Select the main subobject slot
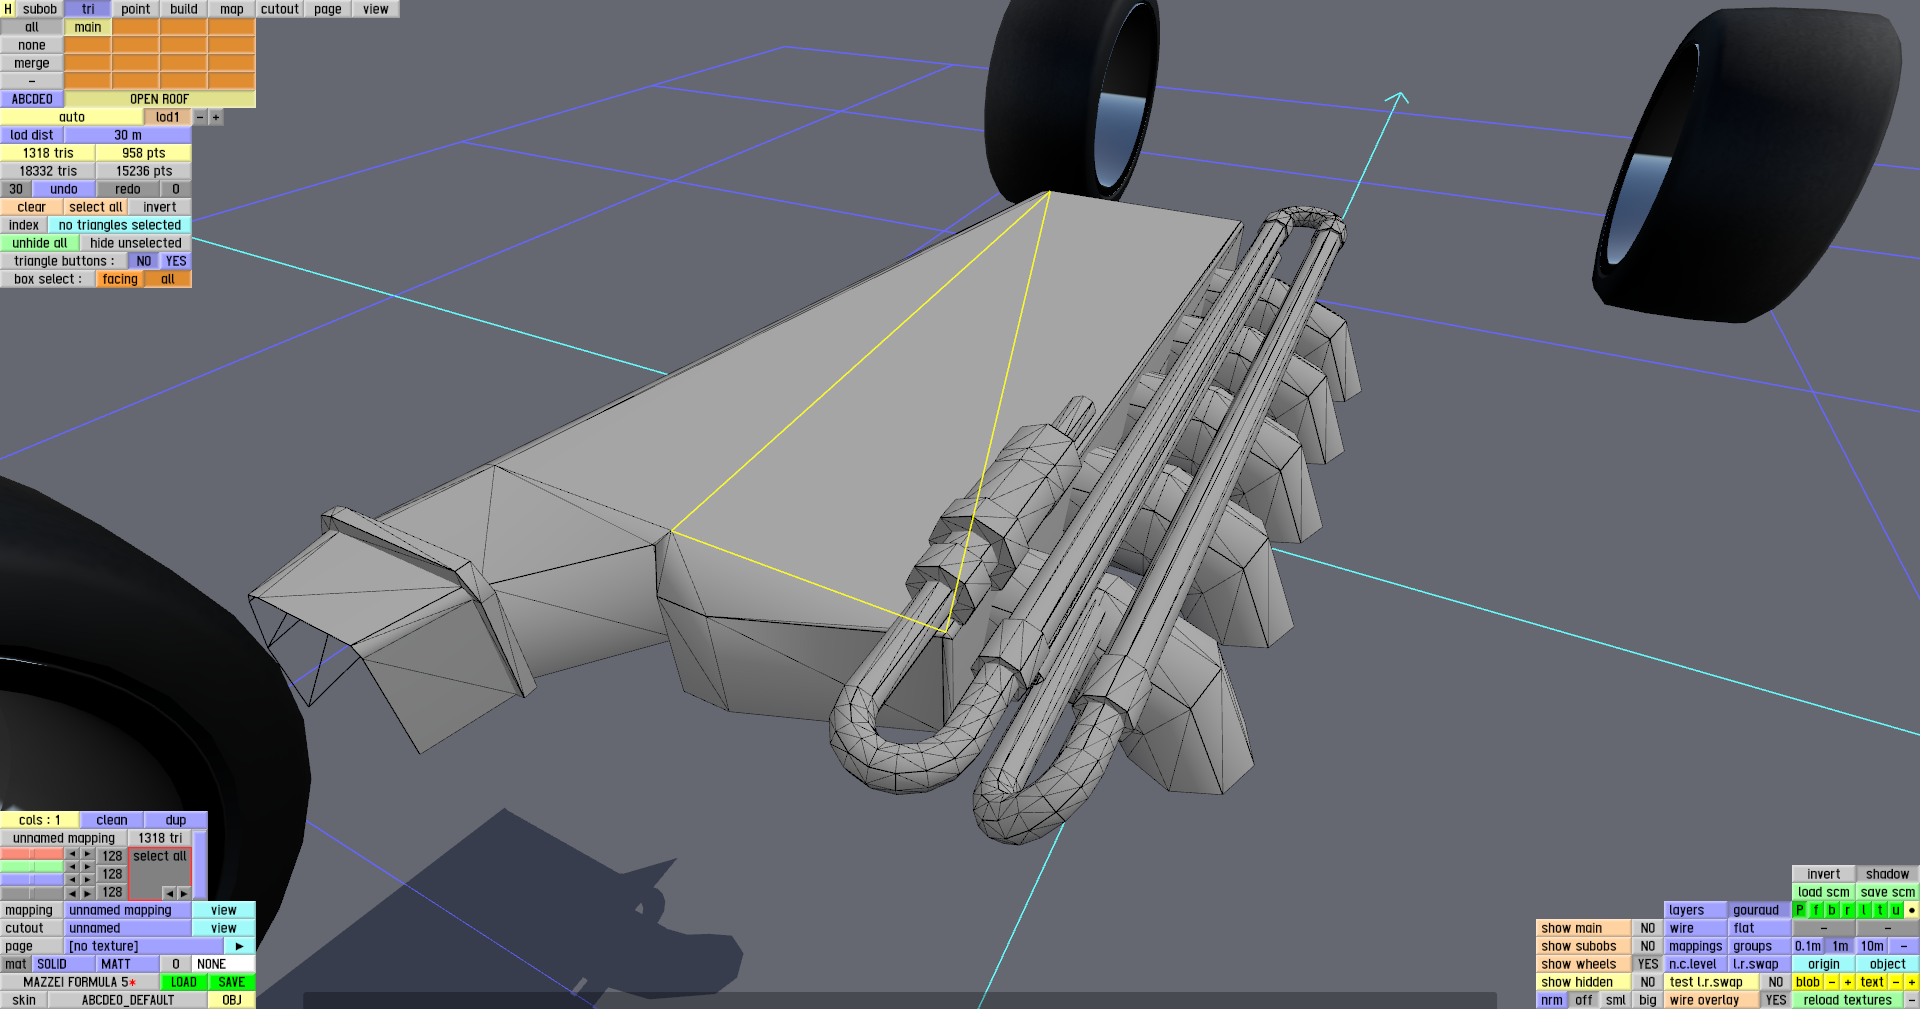The height and width of the screenshot is (1009, 1920). pyautogui.click(x=88, y=27)
